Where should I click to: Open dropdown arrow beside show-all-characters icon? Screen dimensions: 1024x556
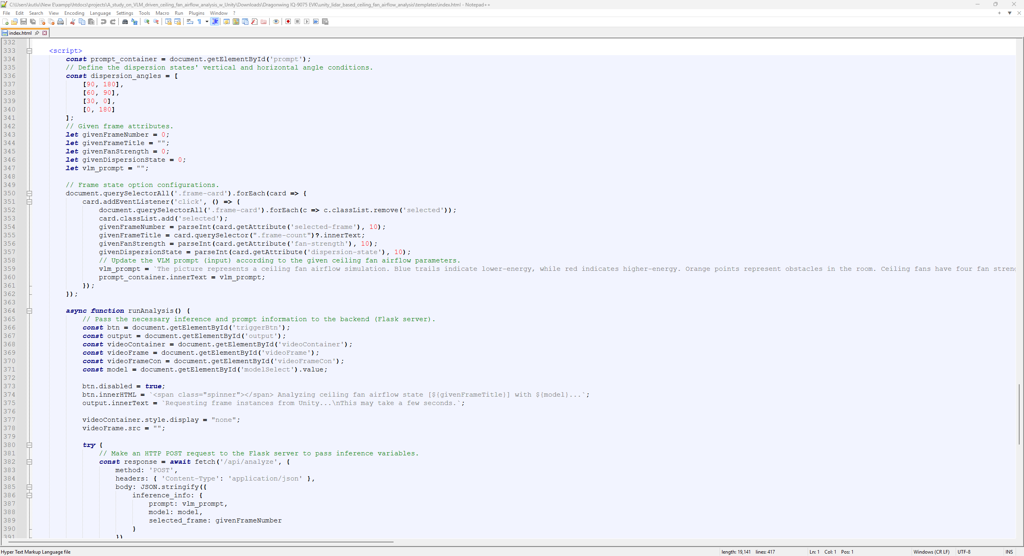pyautogui.click(x=207, y=22)
